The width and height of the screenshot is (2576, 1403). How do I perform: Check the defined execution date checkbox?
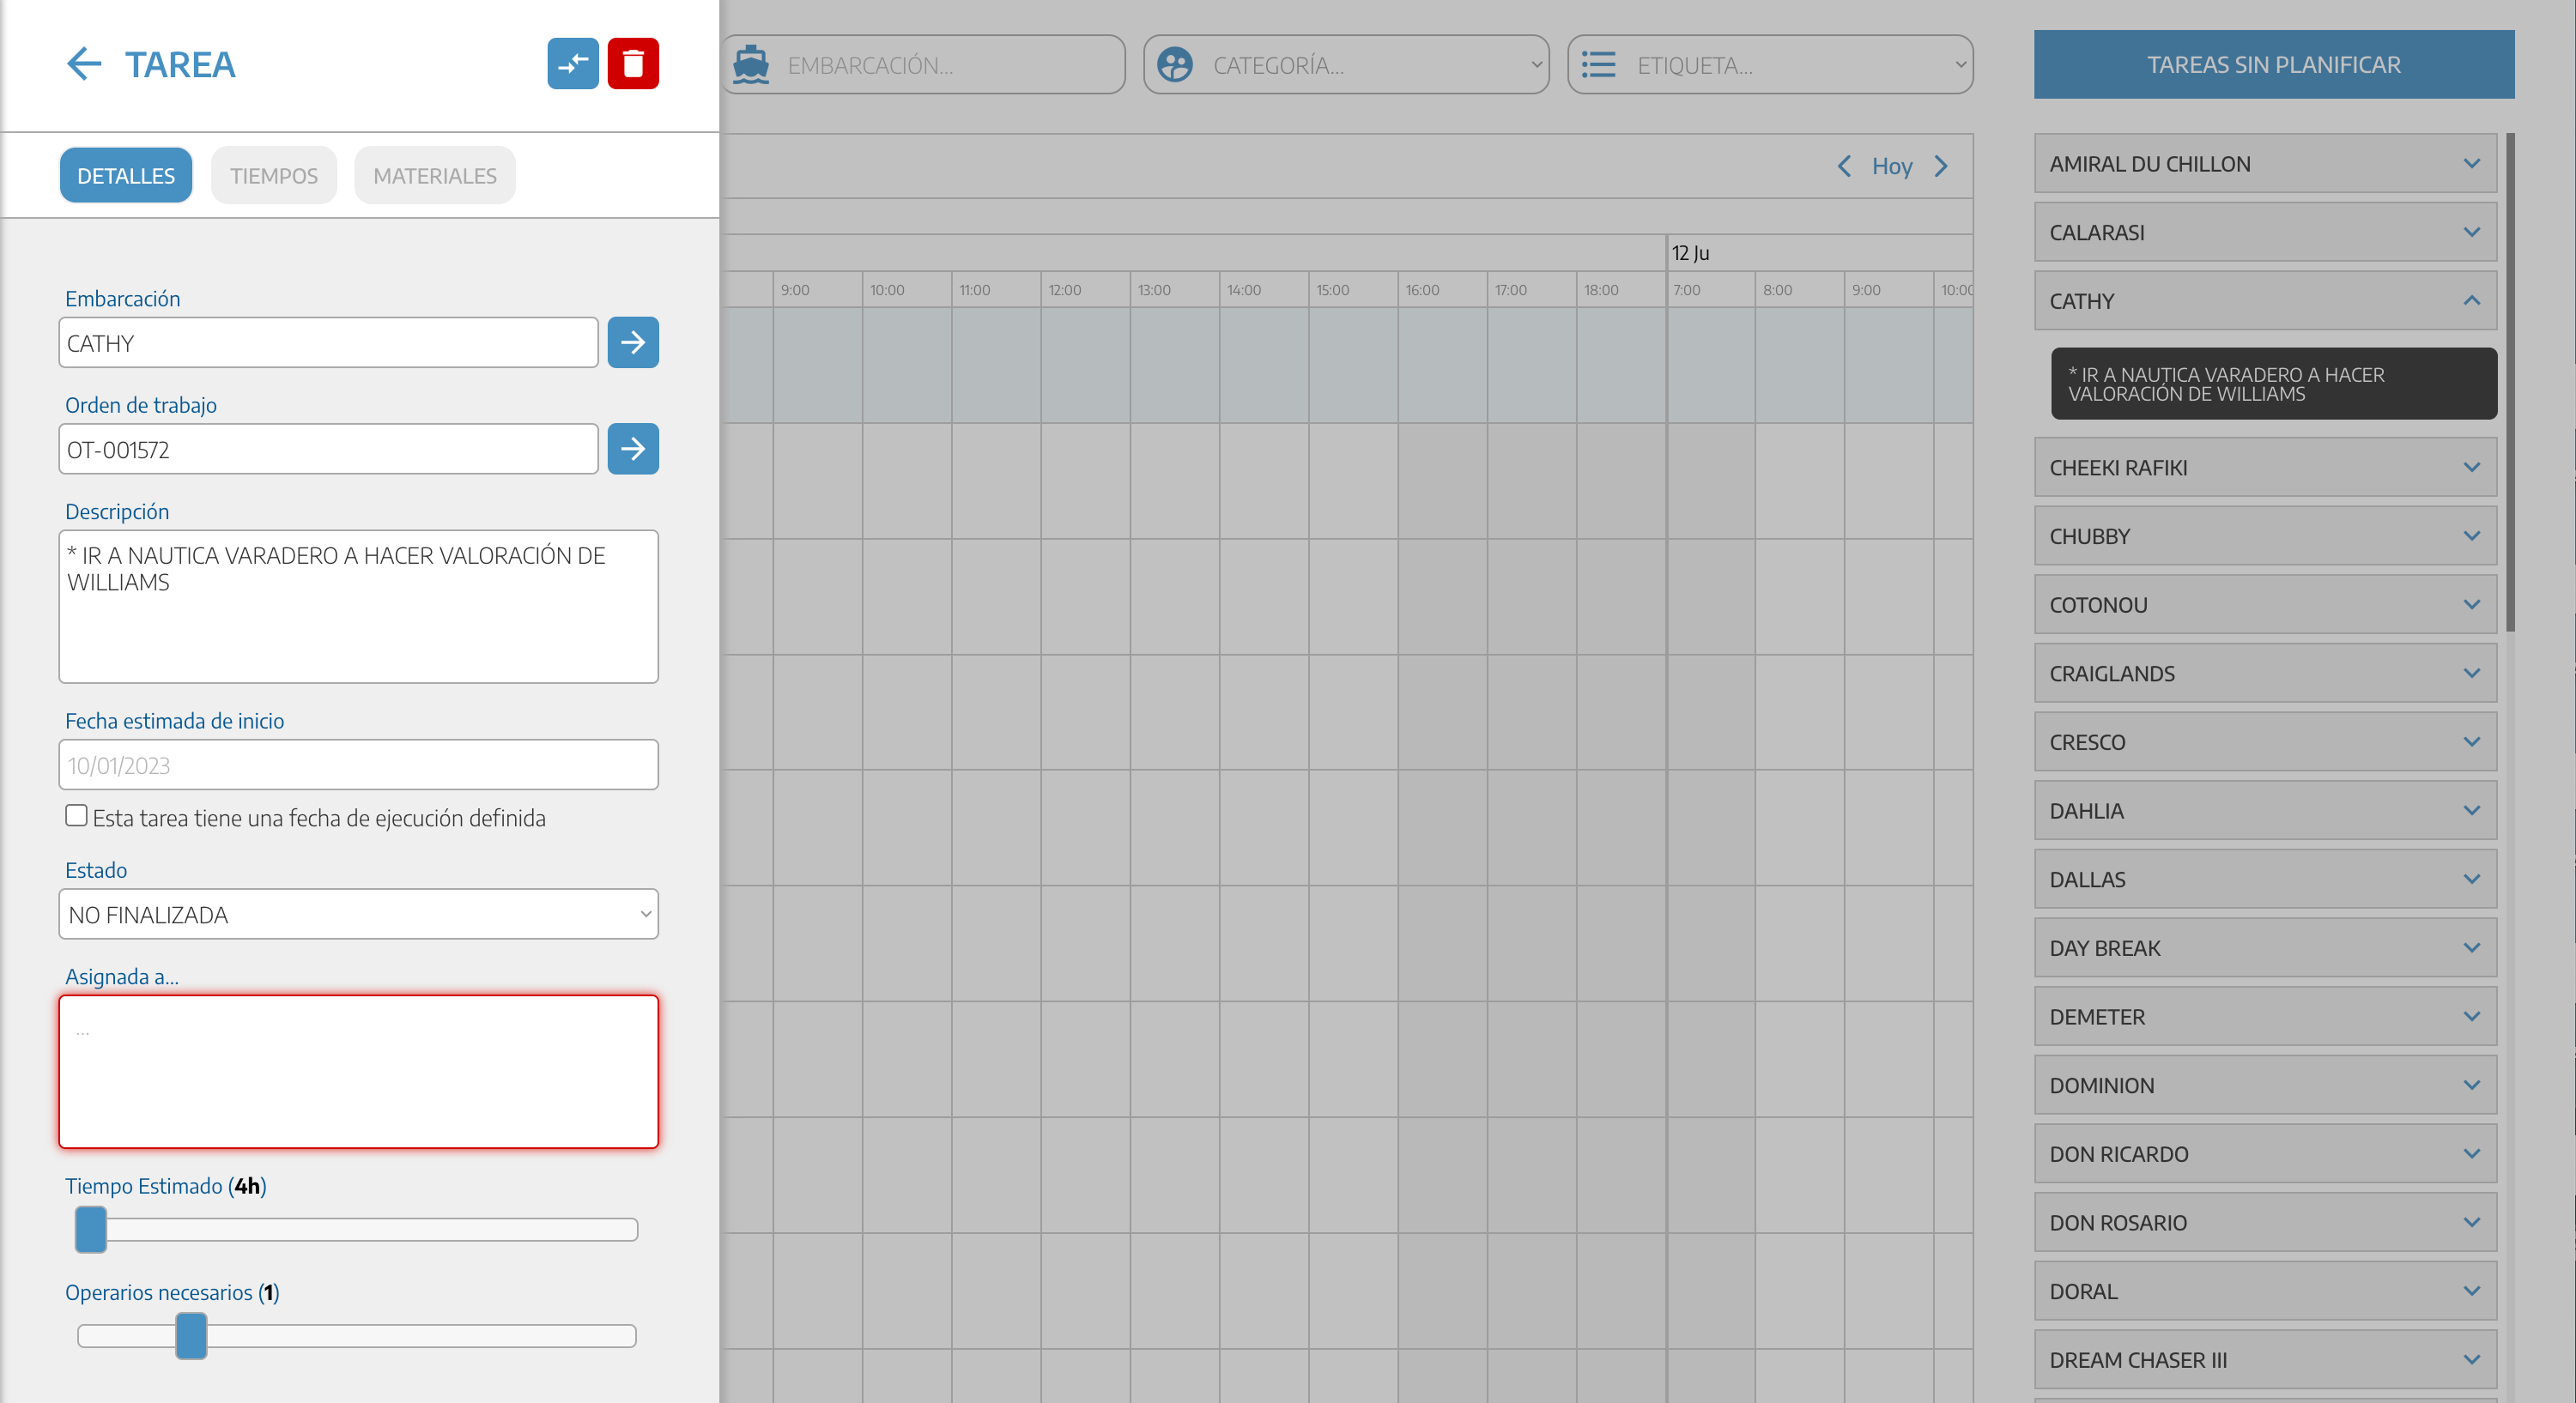[x=76, y=816]
